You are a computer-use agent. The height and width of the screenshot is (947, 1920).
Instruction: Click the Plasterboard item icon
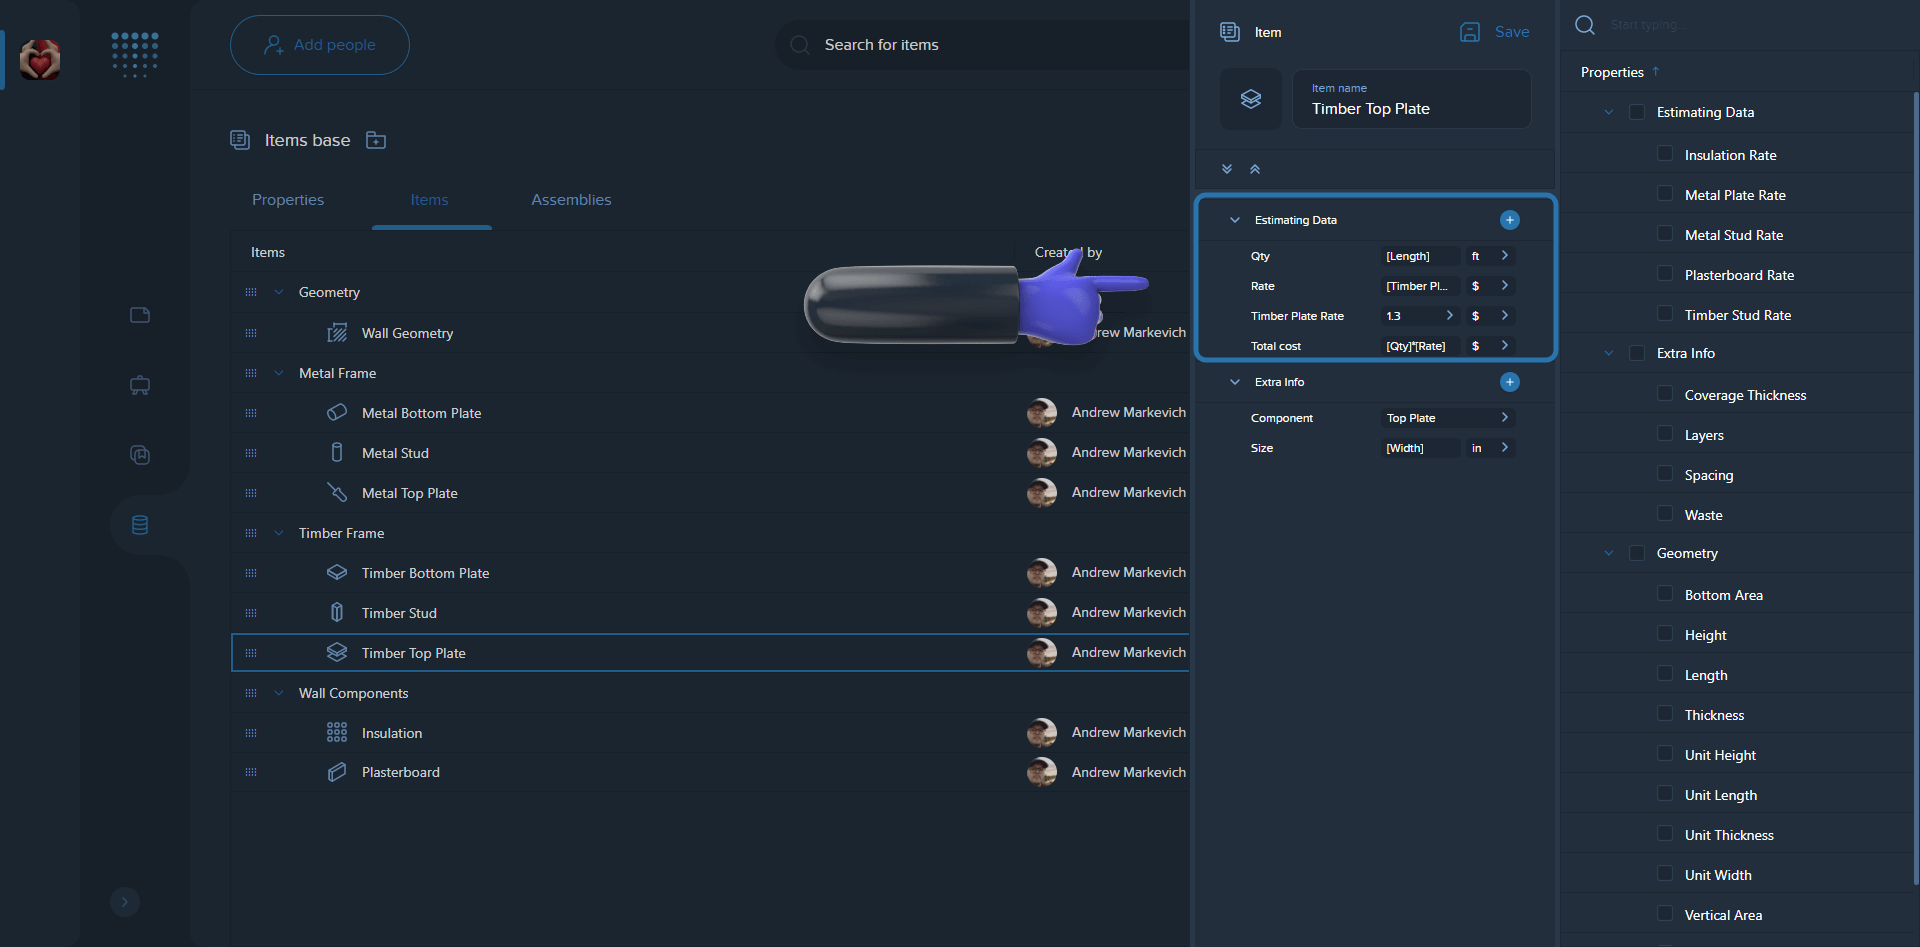point(337,772)
